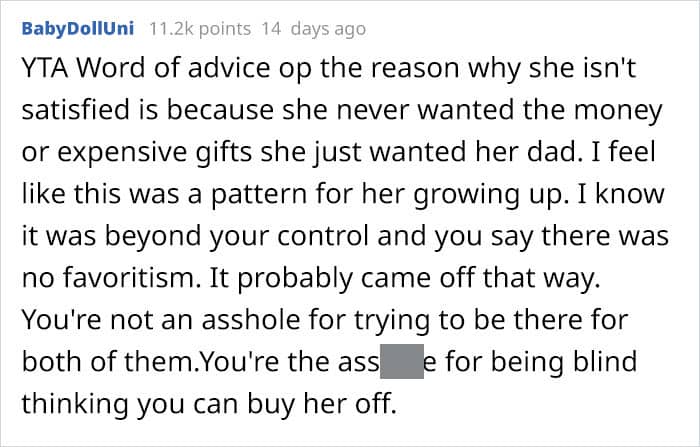The width and height of the screenshot is (700, 447).
Task: Open the 14 days ago timestamp permalink
Action: [313, 29]
